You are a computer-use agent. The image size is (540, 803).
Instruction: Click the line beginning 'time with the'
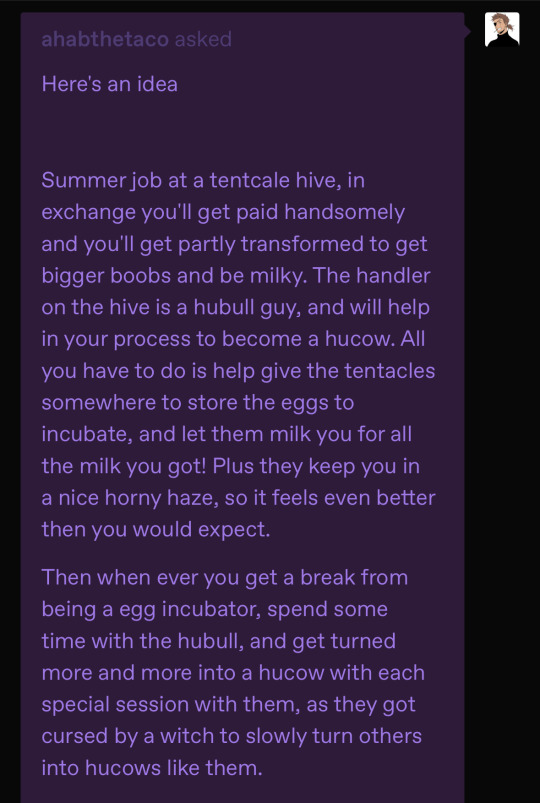point(218,641)
